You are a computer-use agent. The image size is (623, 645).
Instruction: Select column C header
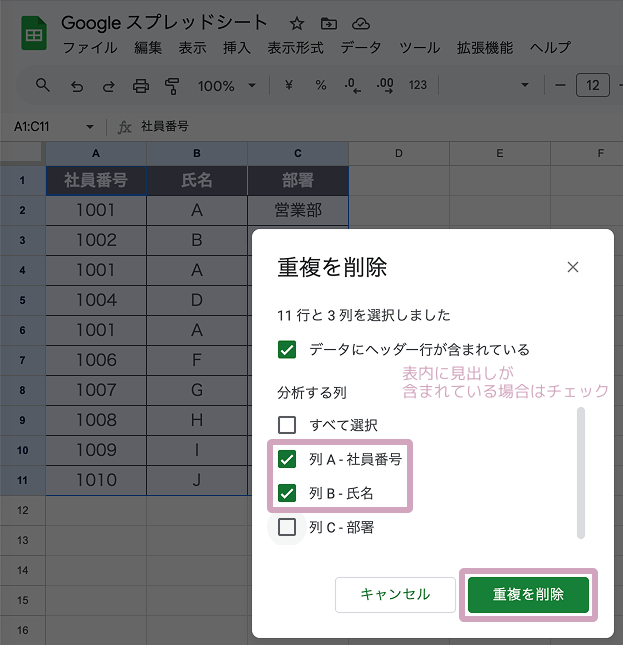pos(298,153)
